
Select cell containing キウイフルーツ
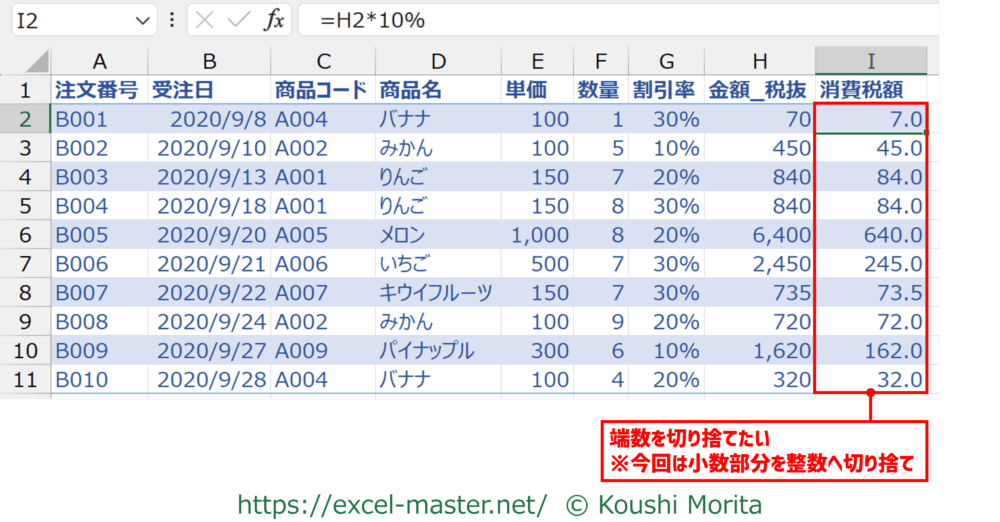437,293
